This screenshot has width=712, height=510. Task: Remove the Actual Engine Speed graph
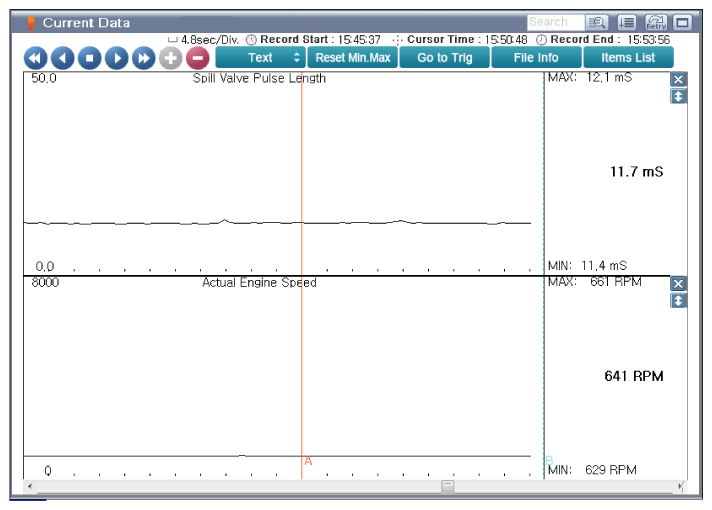click(678, 284)
